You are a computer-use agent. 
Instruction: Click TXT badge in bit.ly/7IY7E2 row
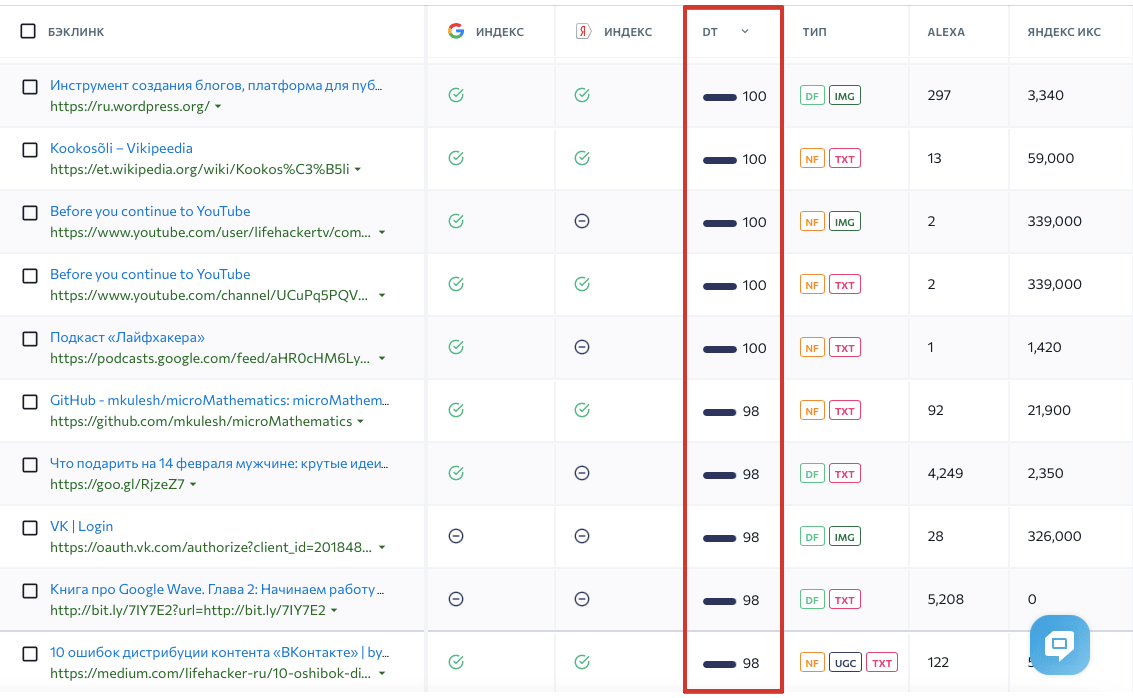[x=845, y=600]
